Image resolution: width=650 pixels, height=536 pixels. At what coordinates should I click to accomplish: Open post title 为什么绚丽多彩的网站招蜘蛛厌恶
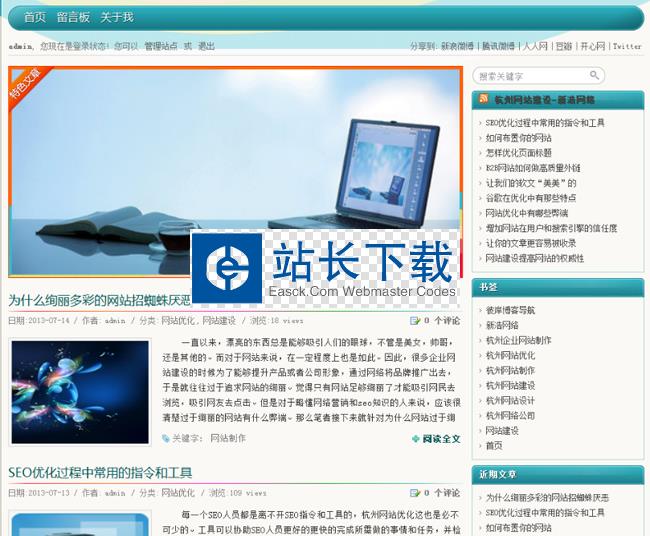coord(100,300)
